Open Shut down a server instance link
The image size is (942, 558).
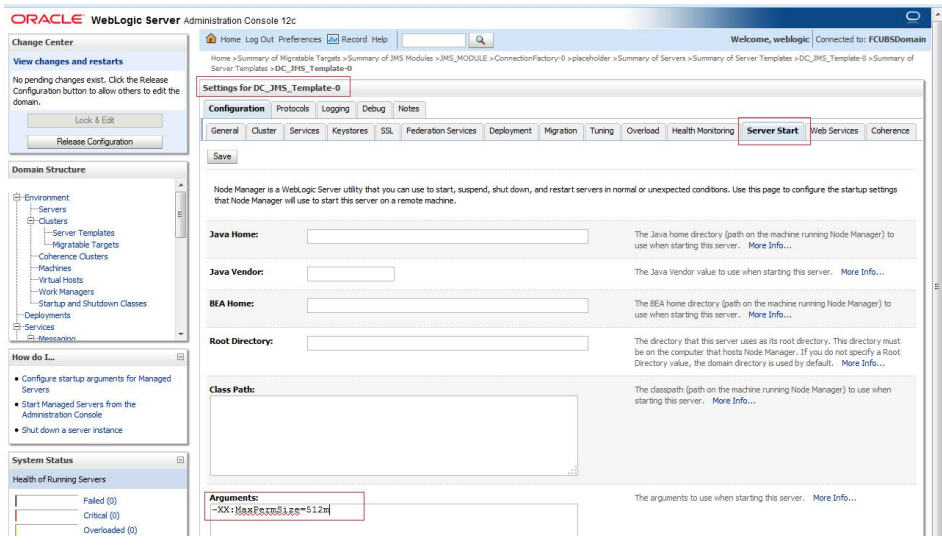72,430
